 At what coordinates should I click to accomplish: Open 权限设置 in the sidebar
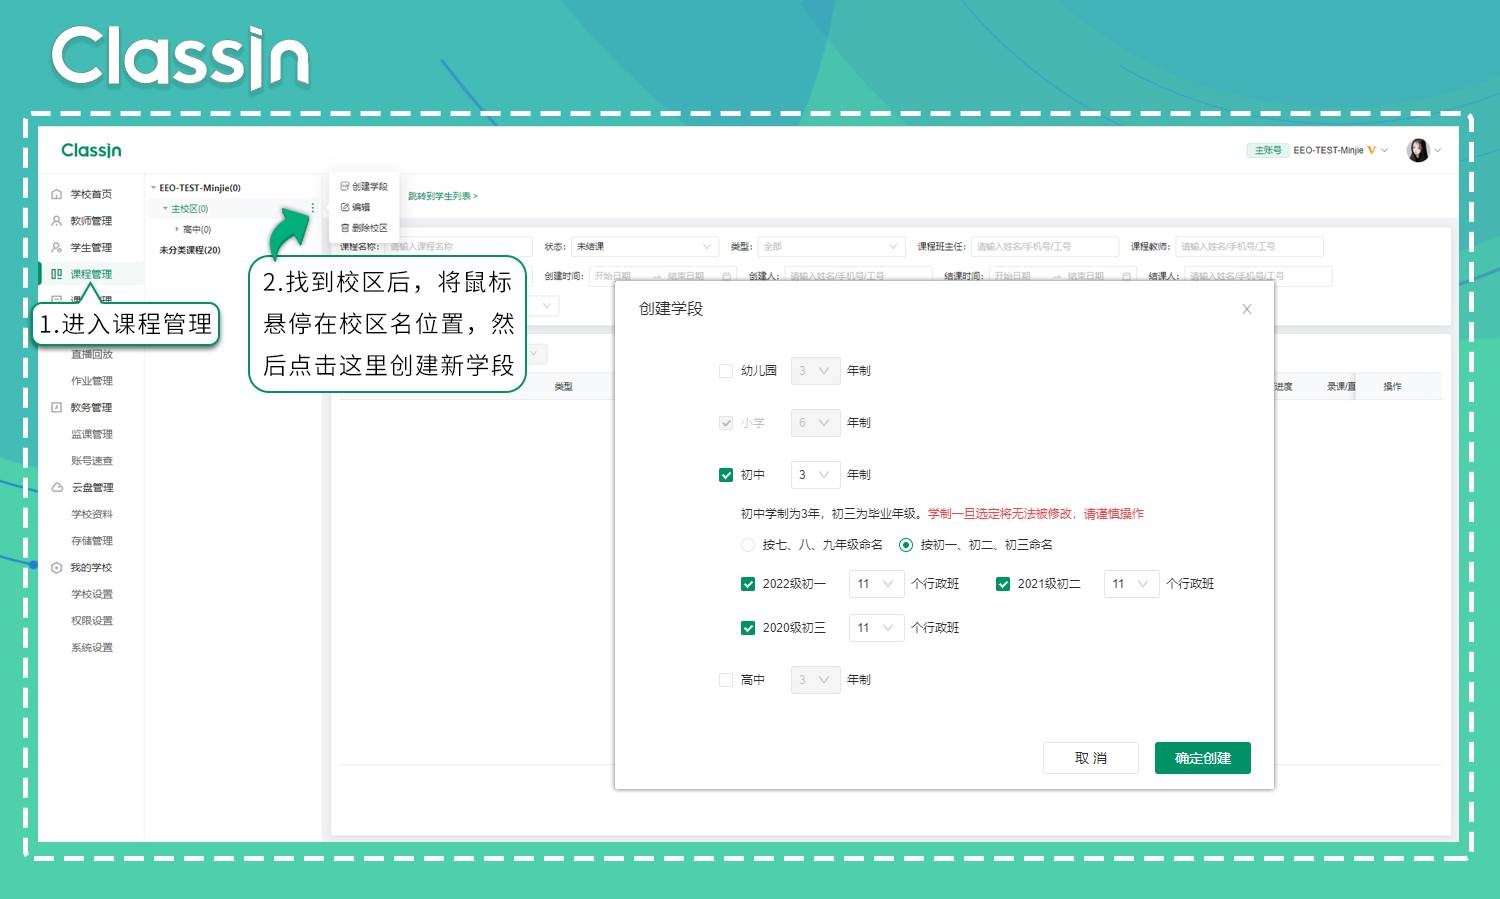[92, 621]
